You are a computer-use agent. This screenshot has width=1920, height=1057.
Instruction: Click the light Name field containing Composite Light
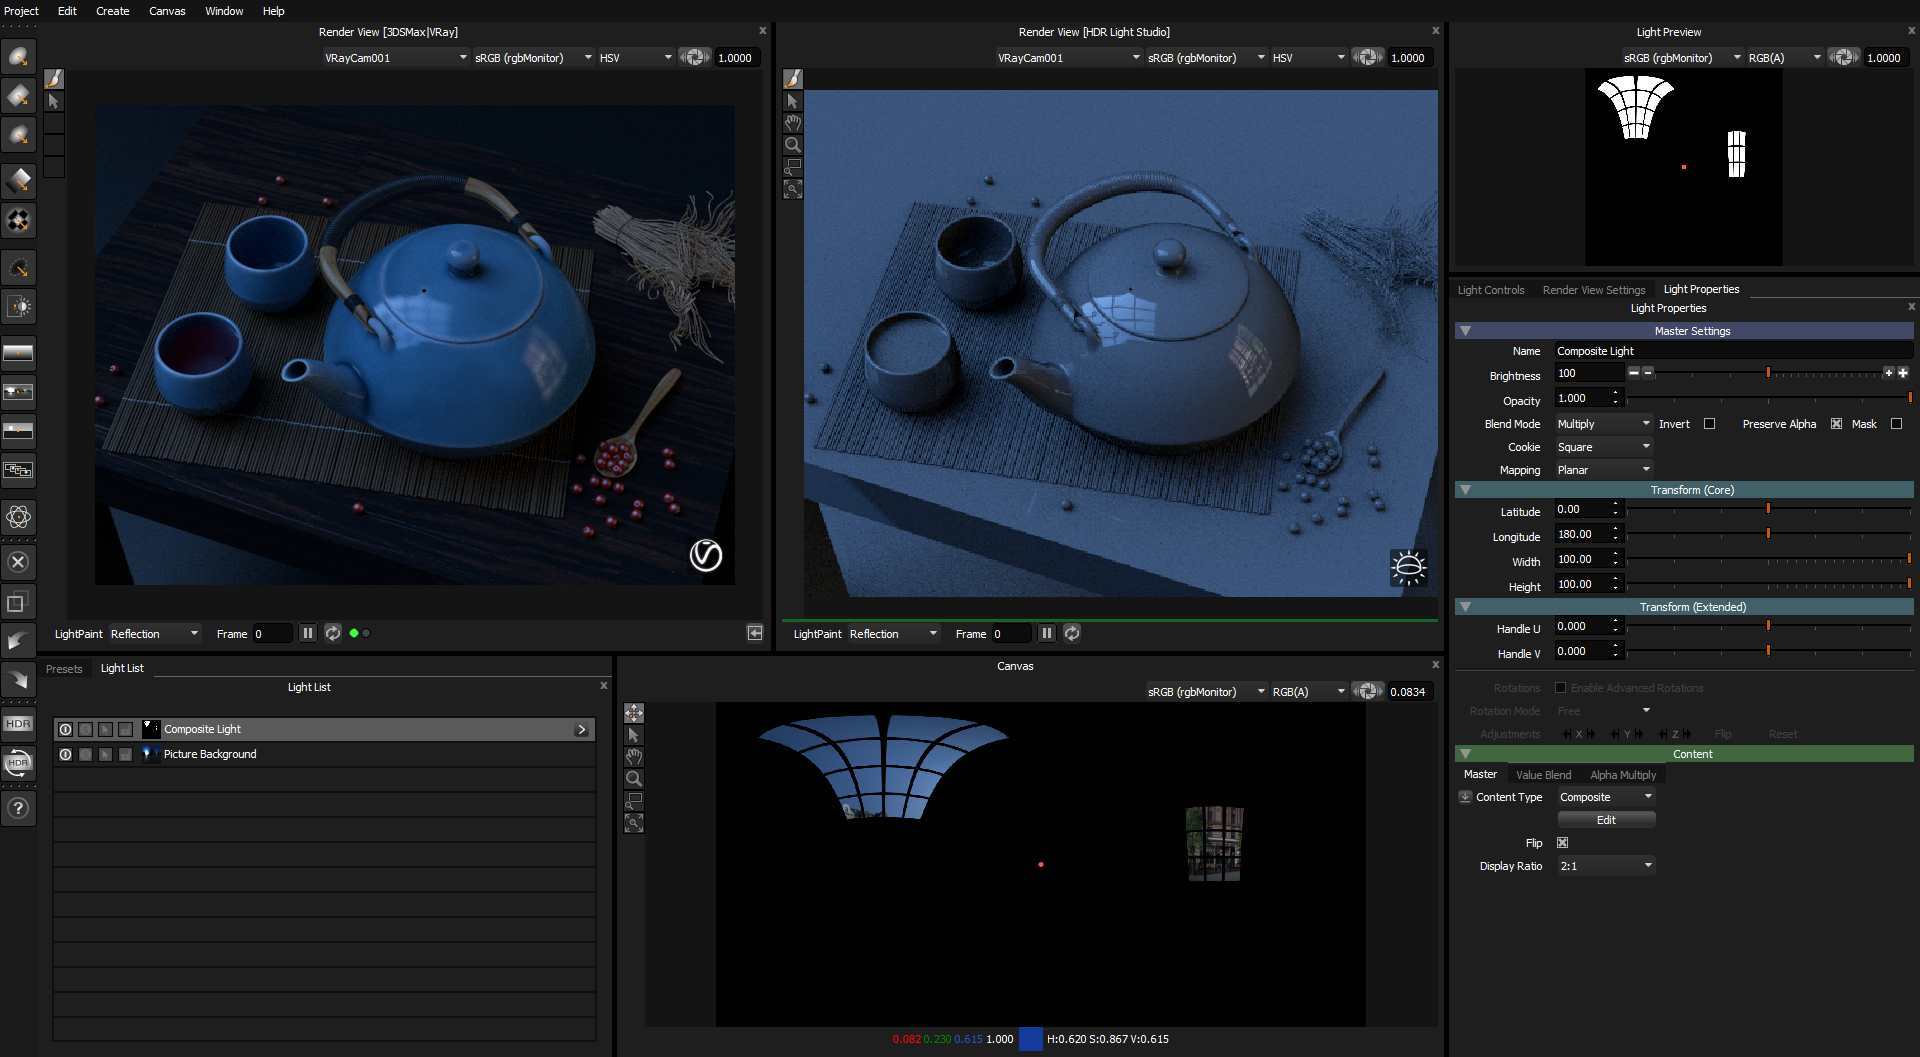pyautogui.click(x=1733, y=351)
